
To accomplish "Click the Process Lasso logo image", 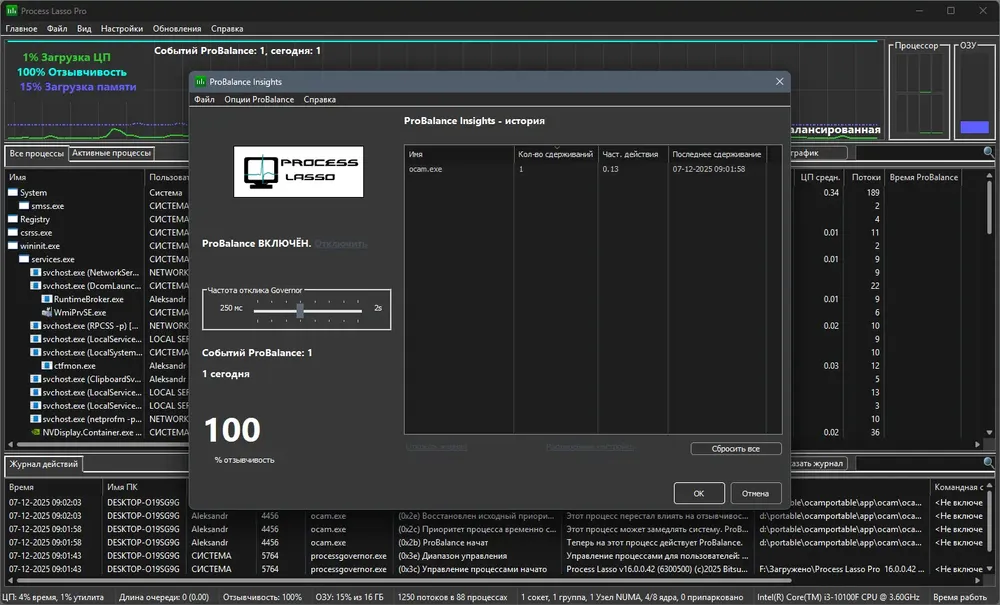I will pos(298,171).
